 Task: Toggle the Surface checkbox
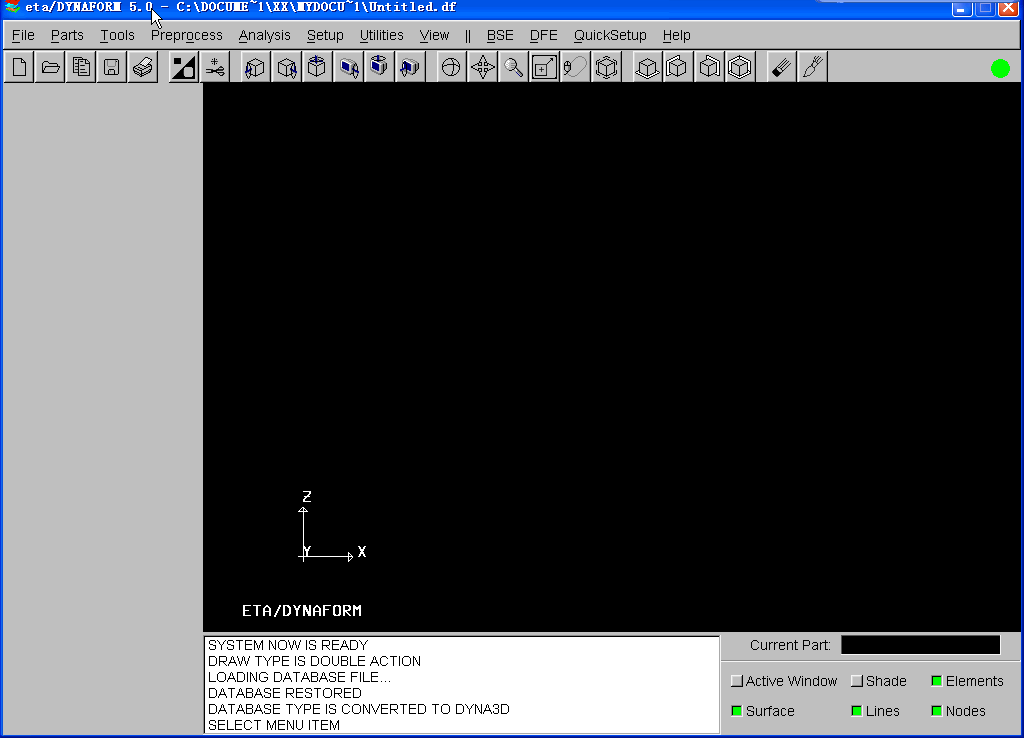pos(737,711)
